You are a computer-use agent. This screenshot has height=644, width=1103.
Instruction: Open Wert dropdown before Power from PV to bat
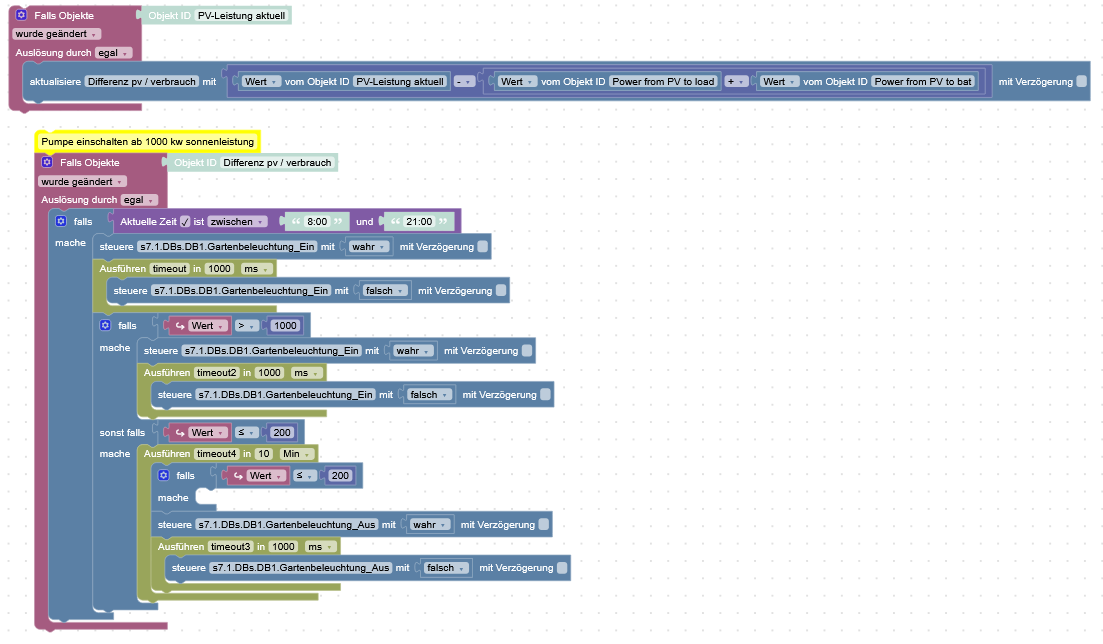(779, 82)
